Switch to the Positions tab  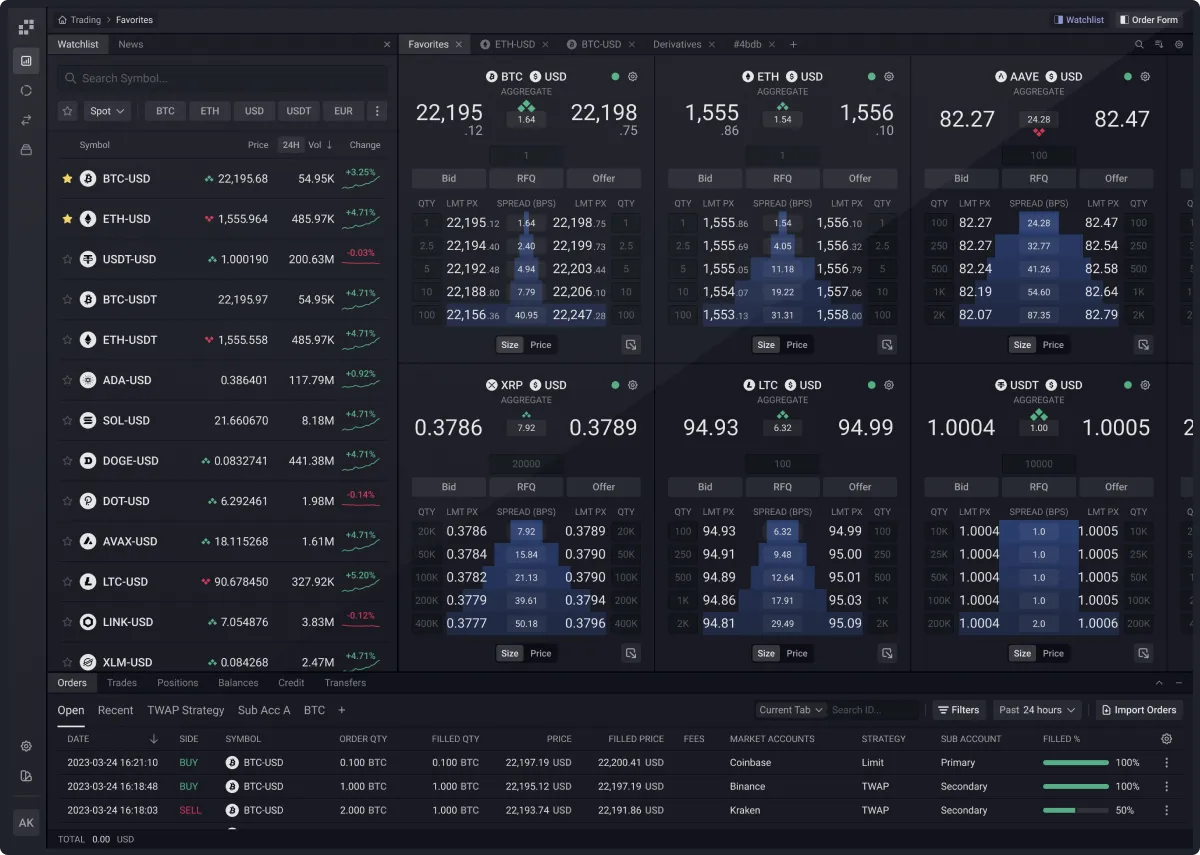point(178,682)
